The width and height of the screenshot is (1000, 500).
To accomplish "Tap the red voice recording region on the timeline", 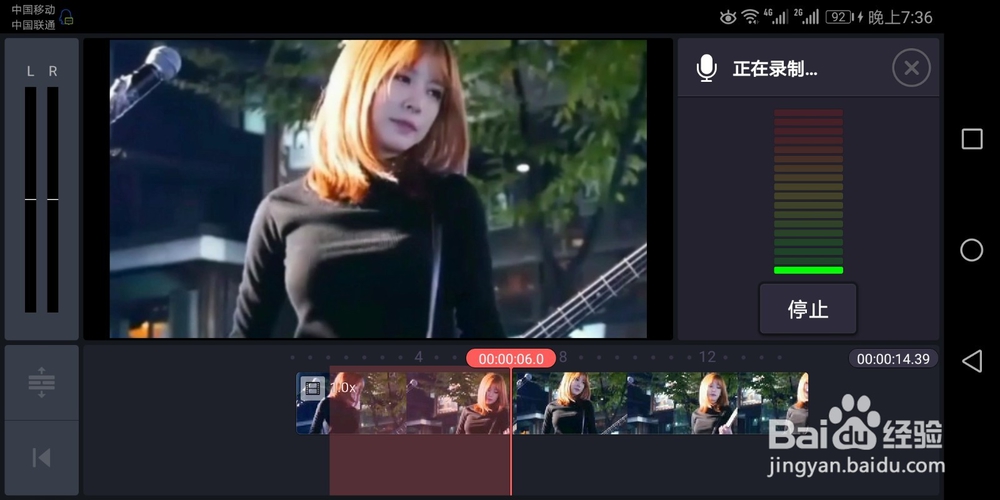I will coord(420,430).
